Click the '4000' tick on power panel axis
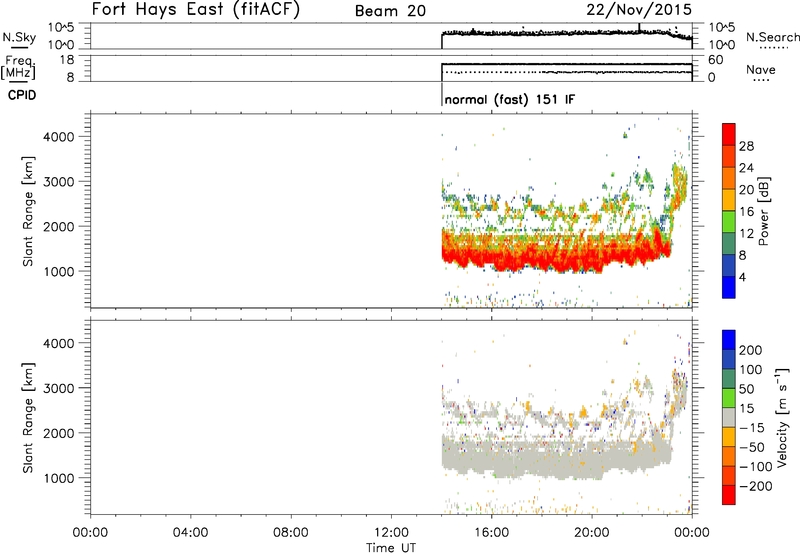The image size is (800, 554). point(59,137)
